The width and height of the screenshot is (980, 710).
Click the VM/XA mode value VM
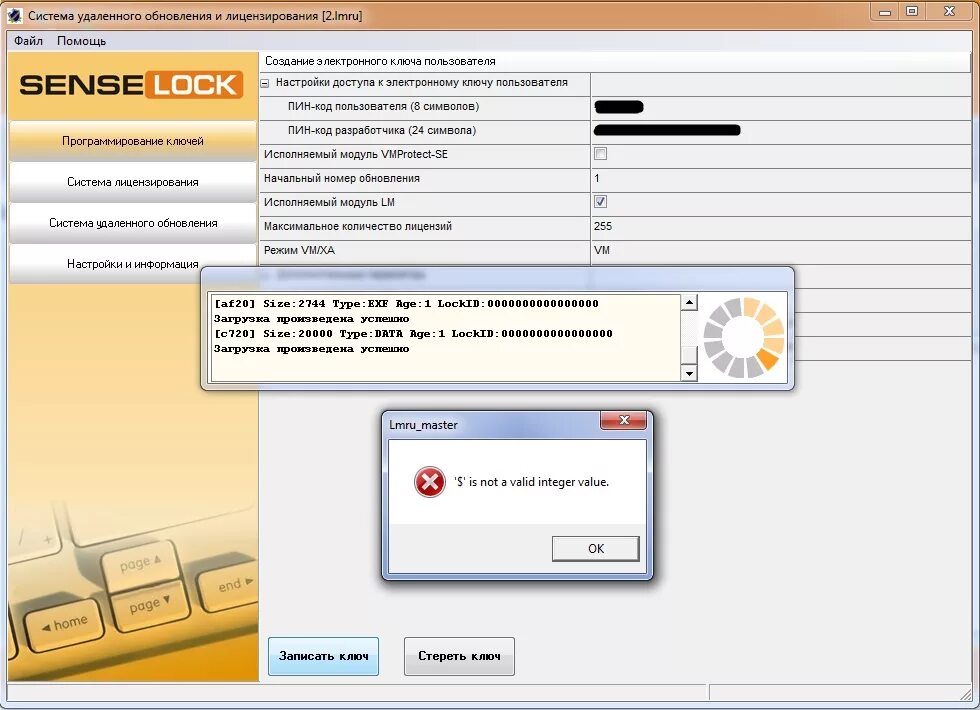tap(602, 250)
